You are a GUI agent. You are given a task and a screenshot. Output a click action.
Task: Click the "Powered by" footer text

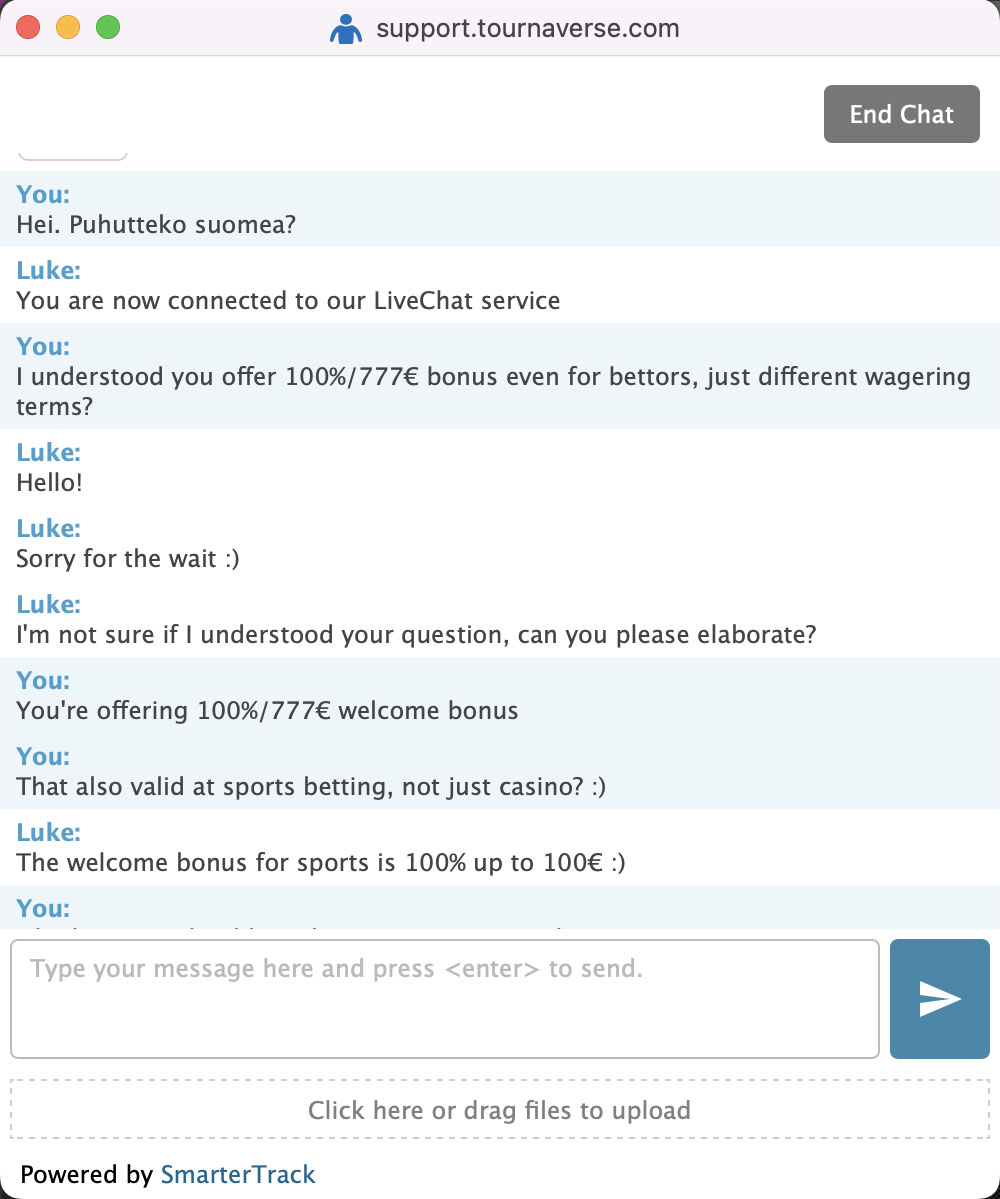(86, 1174)
